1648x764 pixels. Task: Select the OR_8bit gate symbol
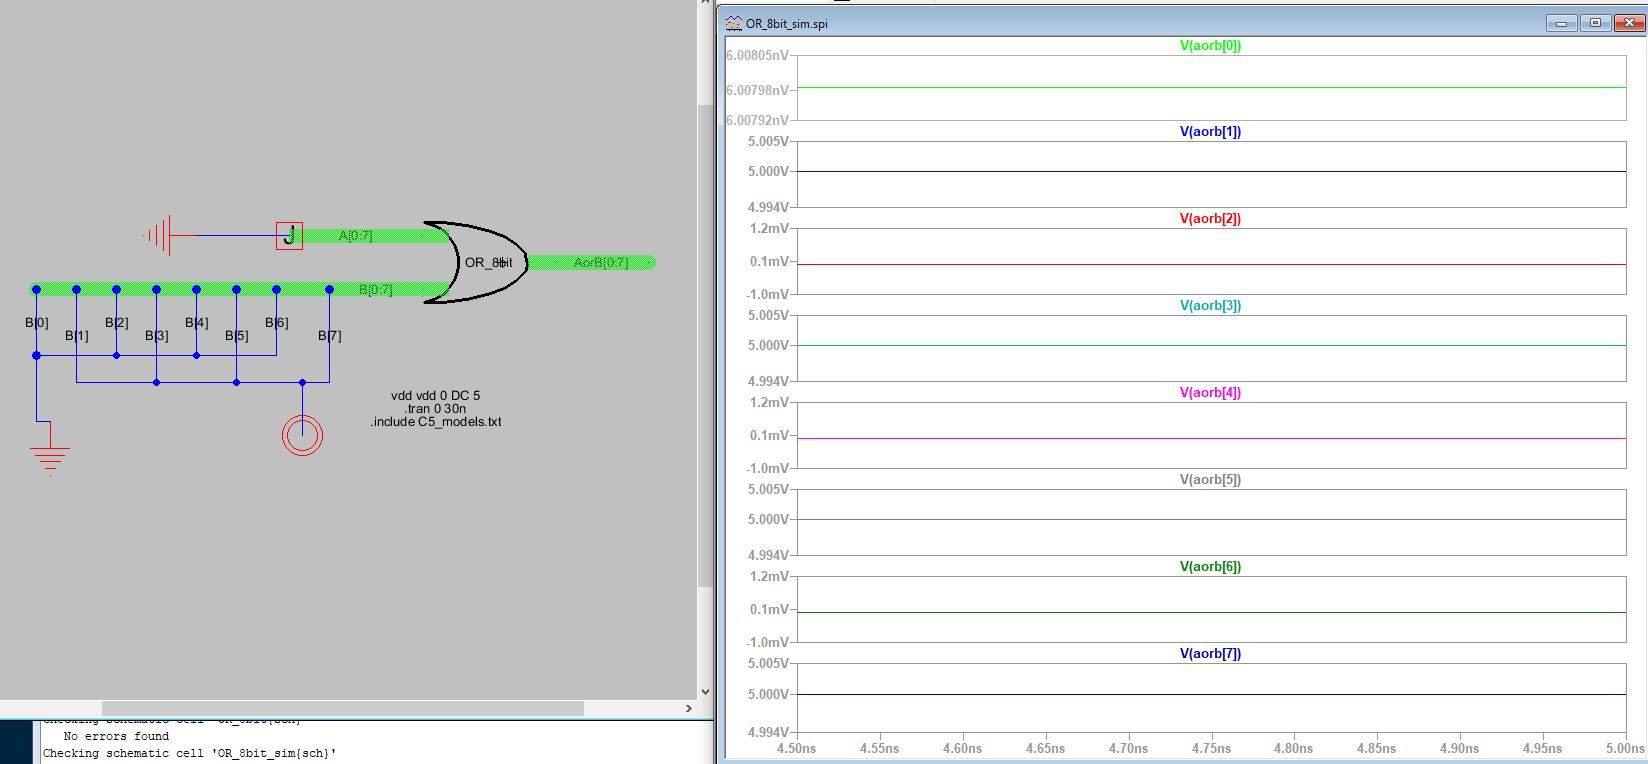coord(477,262)
